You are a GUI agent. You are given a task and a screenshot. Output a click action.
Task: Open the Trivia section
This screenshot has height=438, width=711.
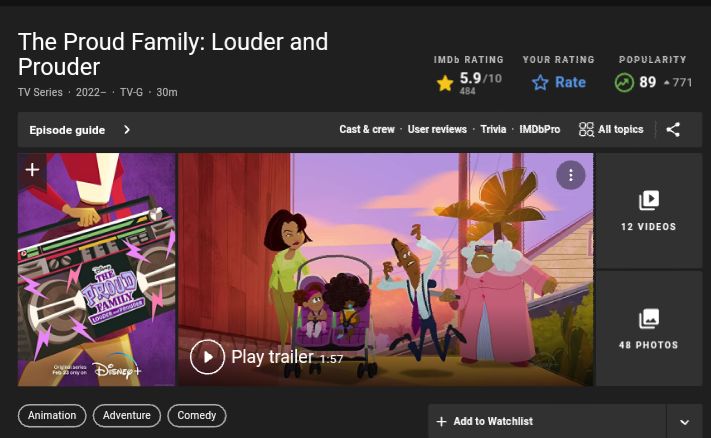pos(493,129)
